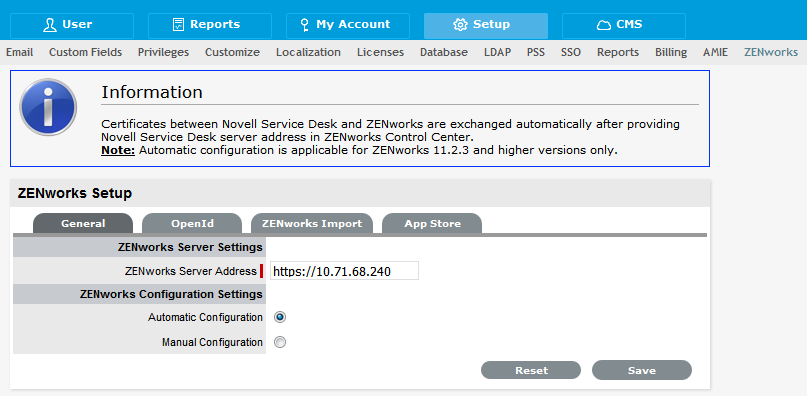The width and height of the screenshot is (807, 396).
Task: Open the Reports main tab
Action: coord(209,26)
